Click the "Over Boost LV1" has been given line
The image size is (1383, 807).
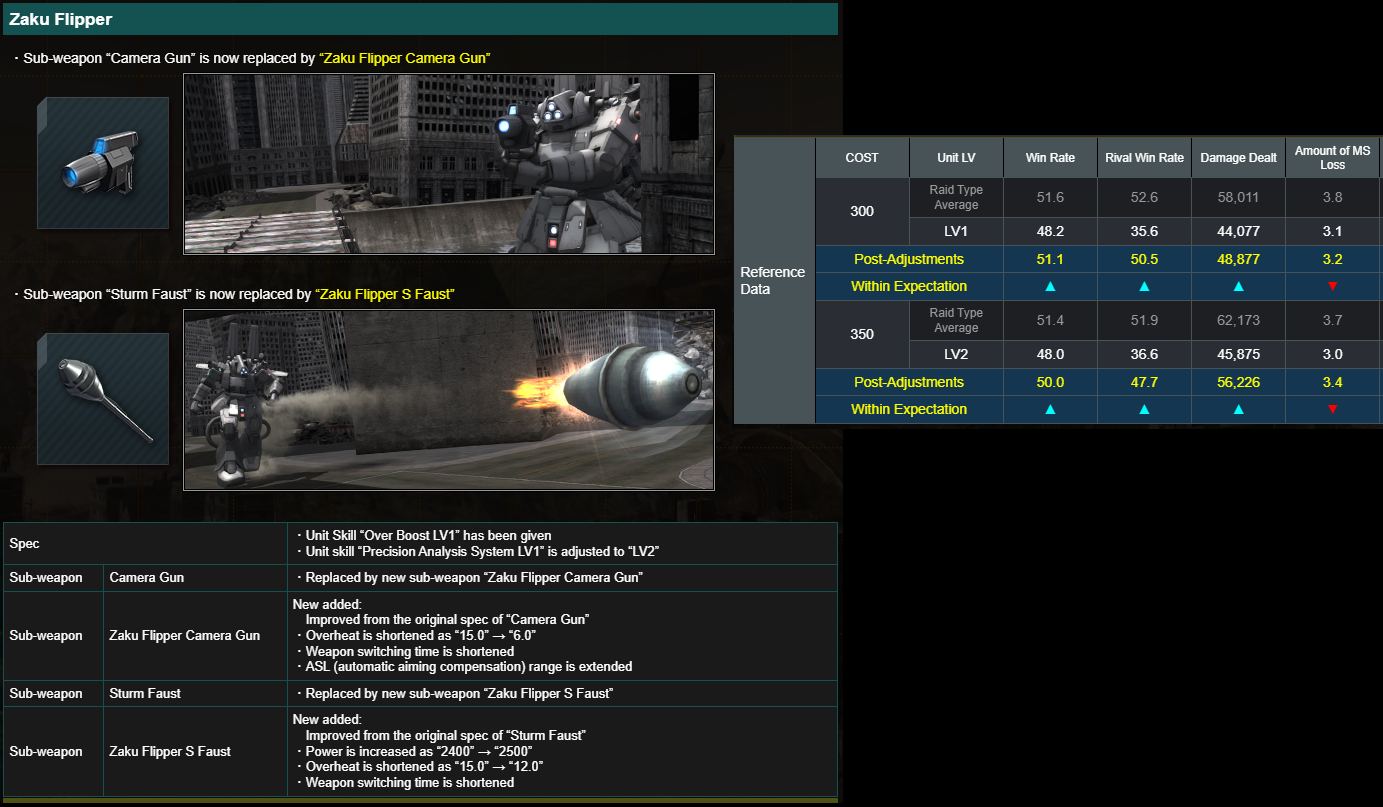(x=424, y=536)
